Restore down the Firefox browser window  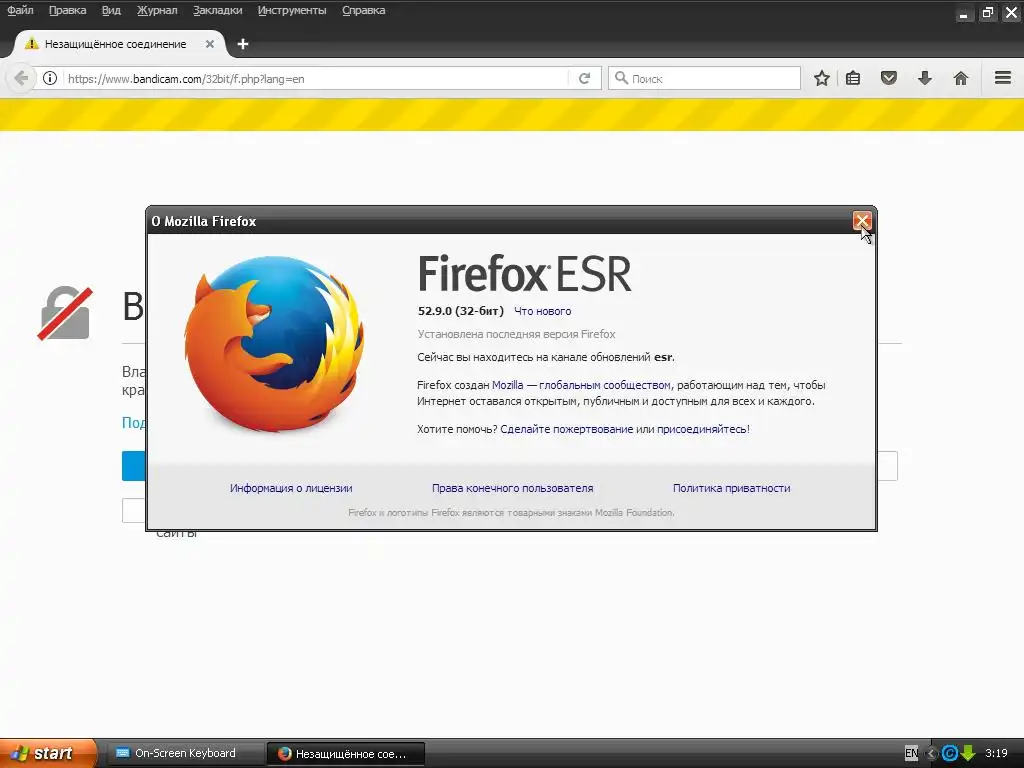pos(988,13)
